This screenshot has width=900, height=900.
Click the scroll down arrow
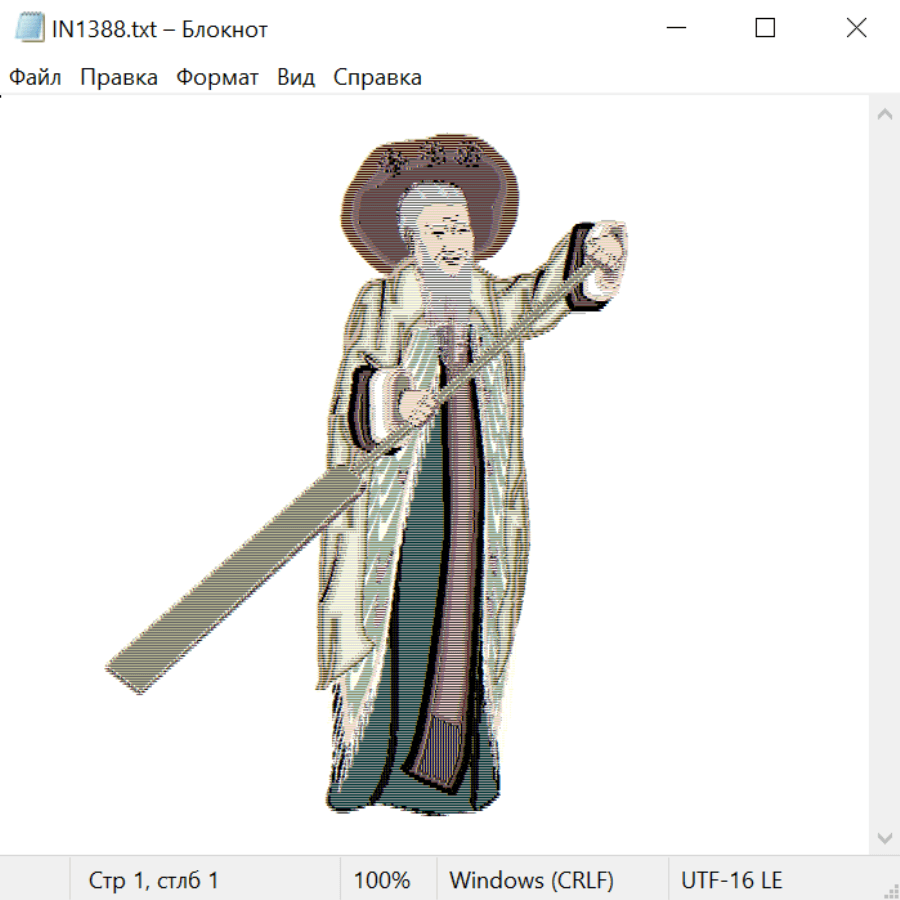point(884,837)
